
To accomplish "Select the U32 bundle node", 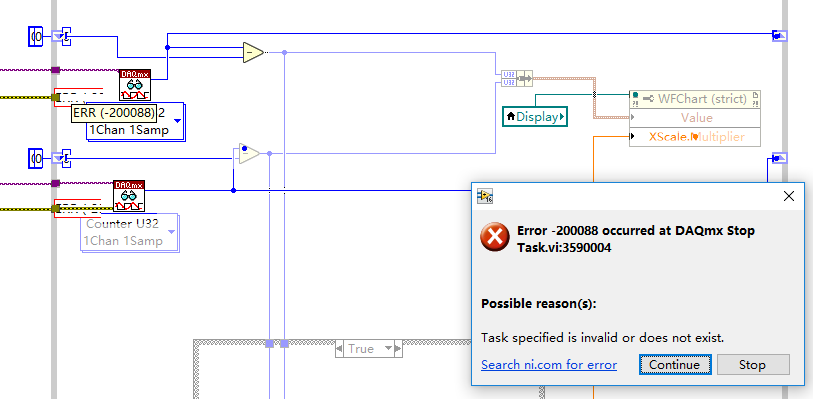I will tap(517, 79).
